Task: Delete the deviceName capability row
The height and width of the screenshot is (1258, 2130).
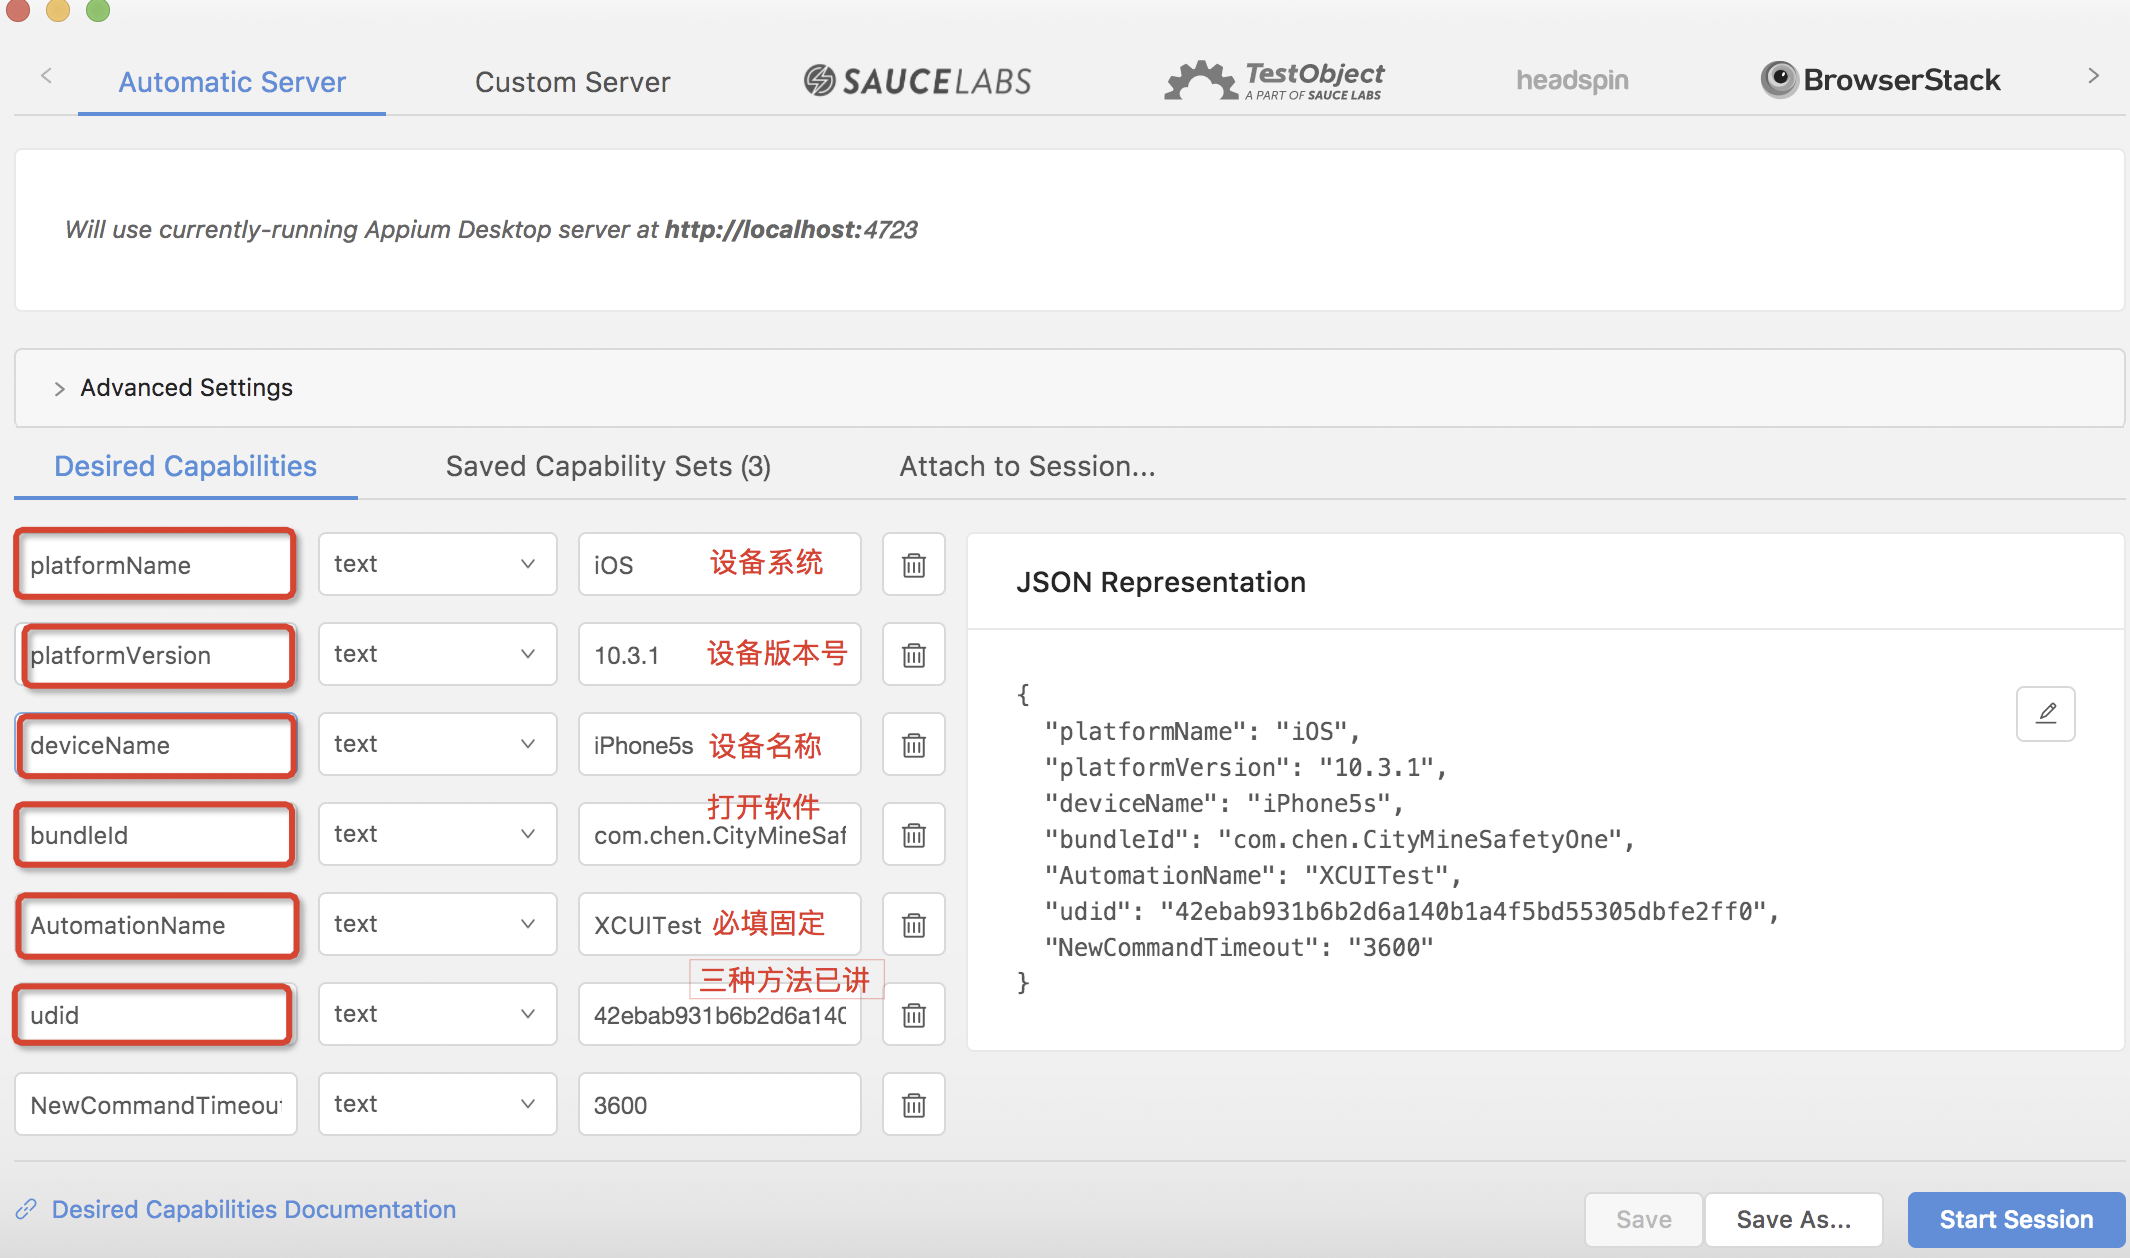Action: [914, 745]
